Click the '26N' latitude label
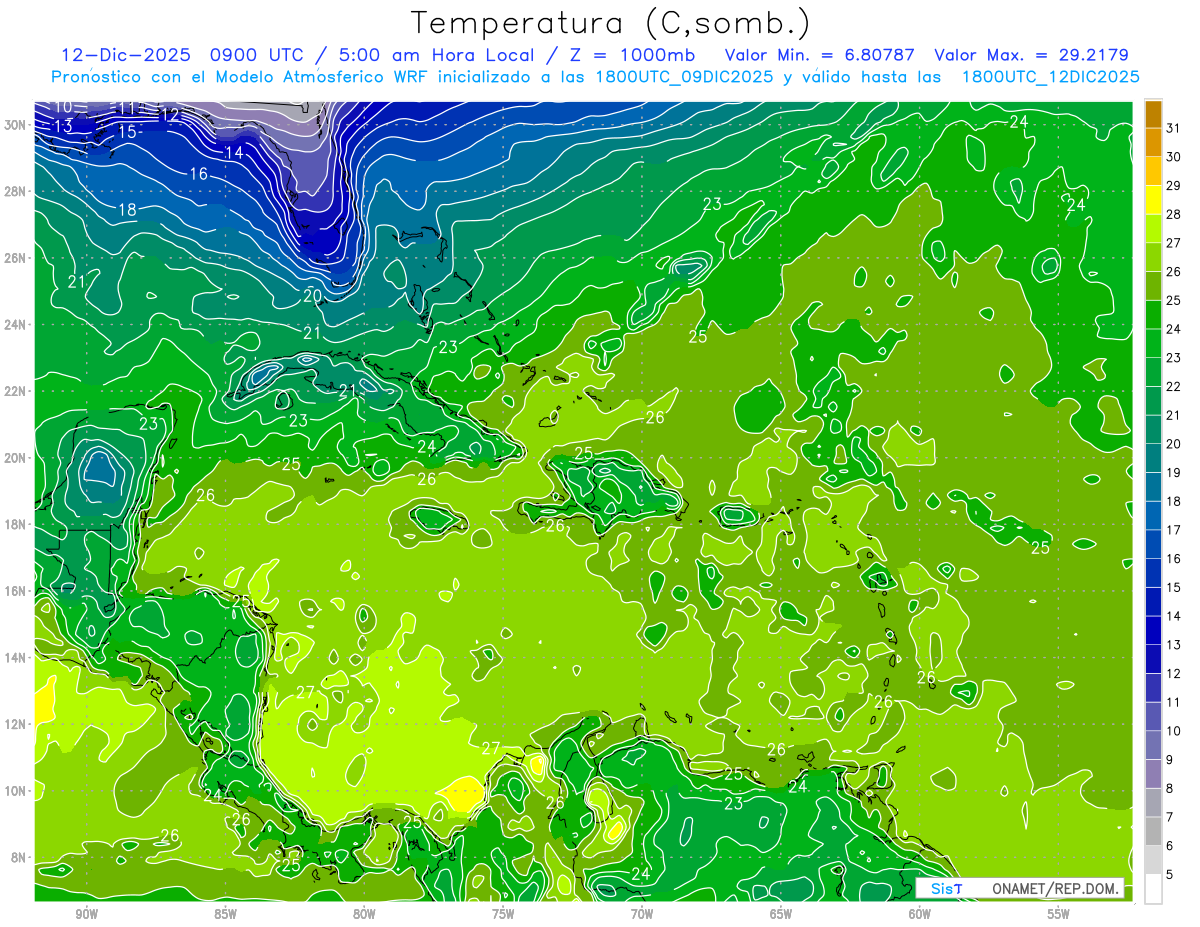The height and width of the screenshot is (927, 1200). coord(16,257)
